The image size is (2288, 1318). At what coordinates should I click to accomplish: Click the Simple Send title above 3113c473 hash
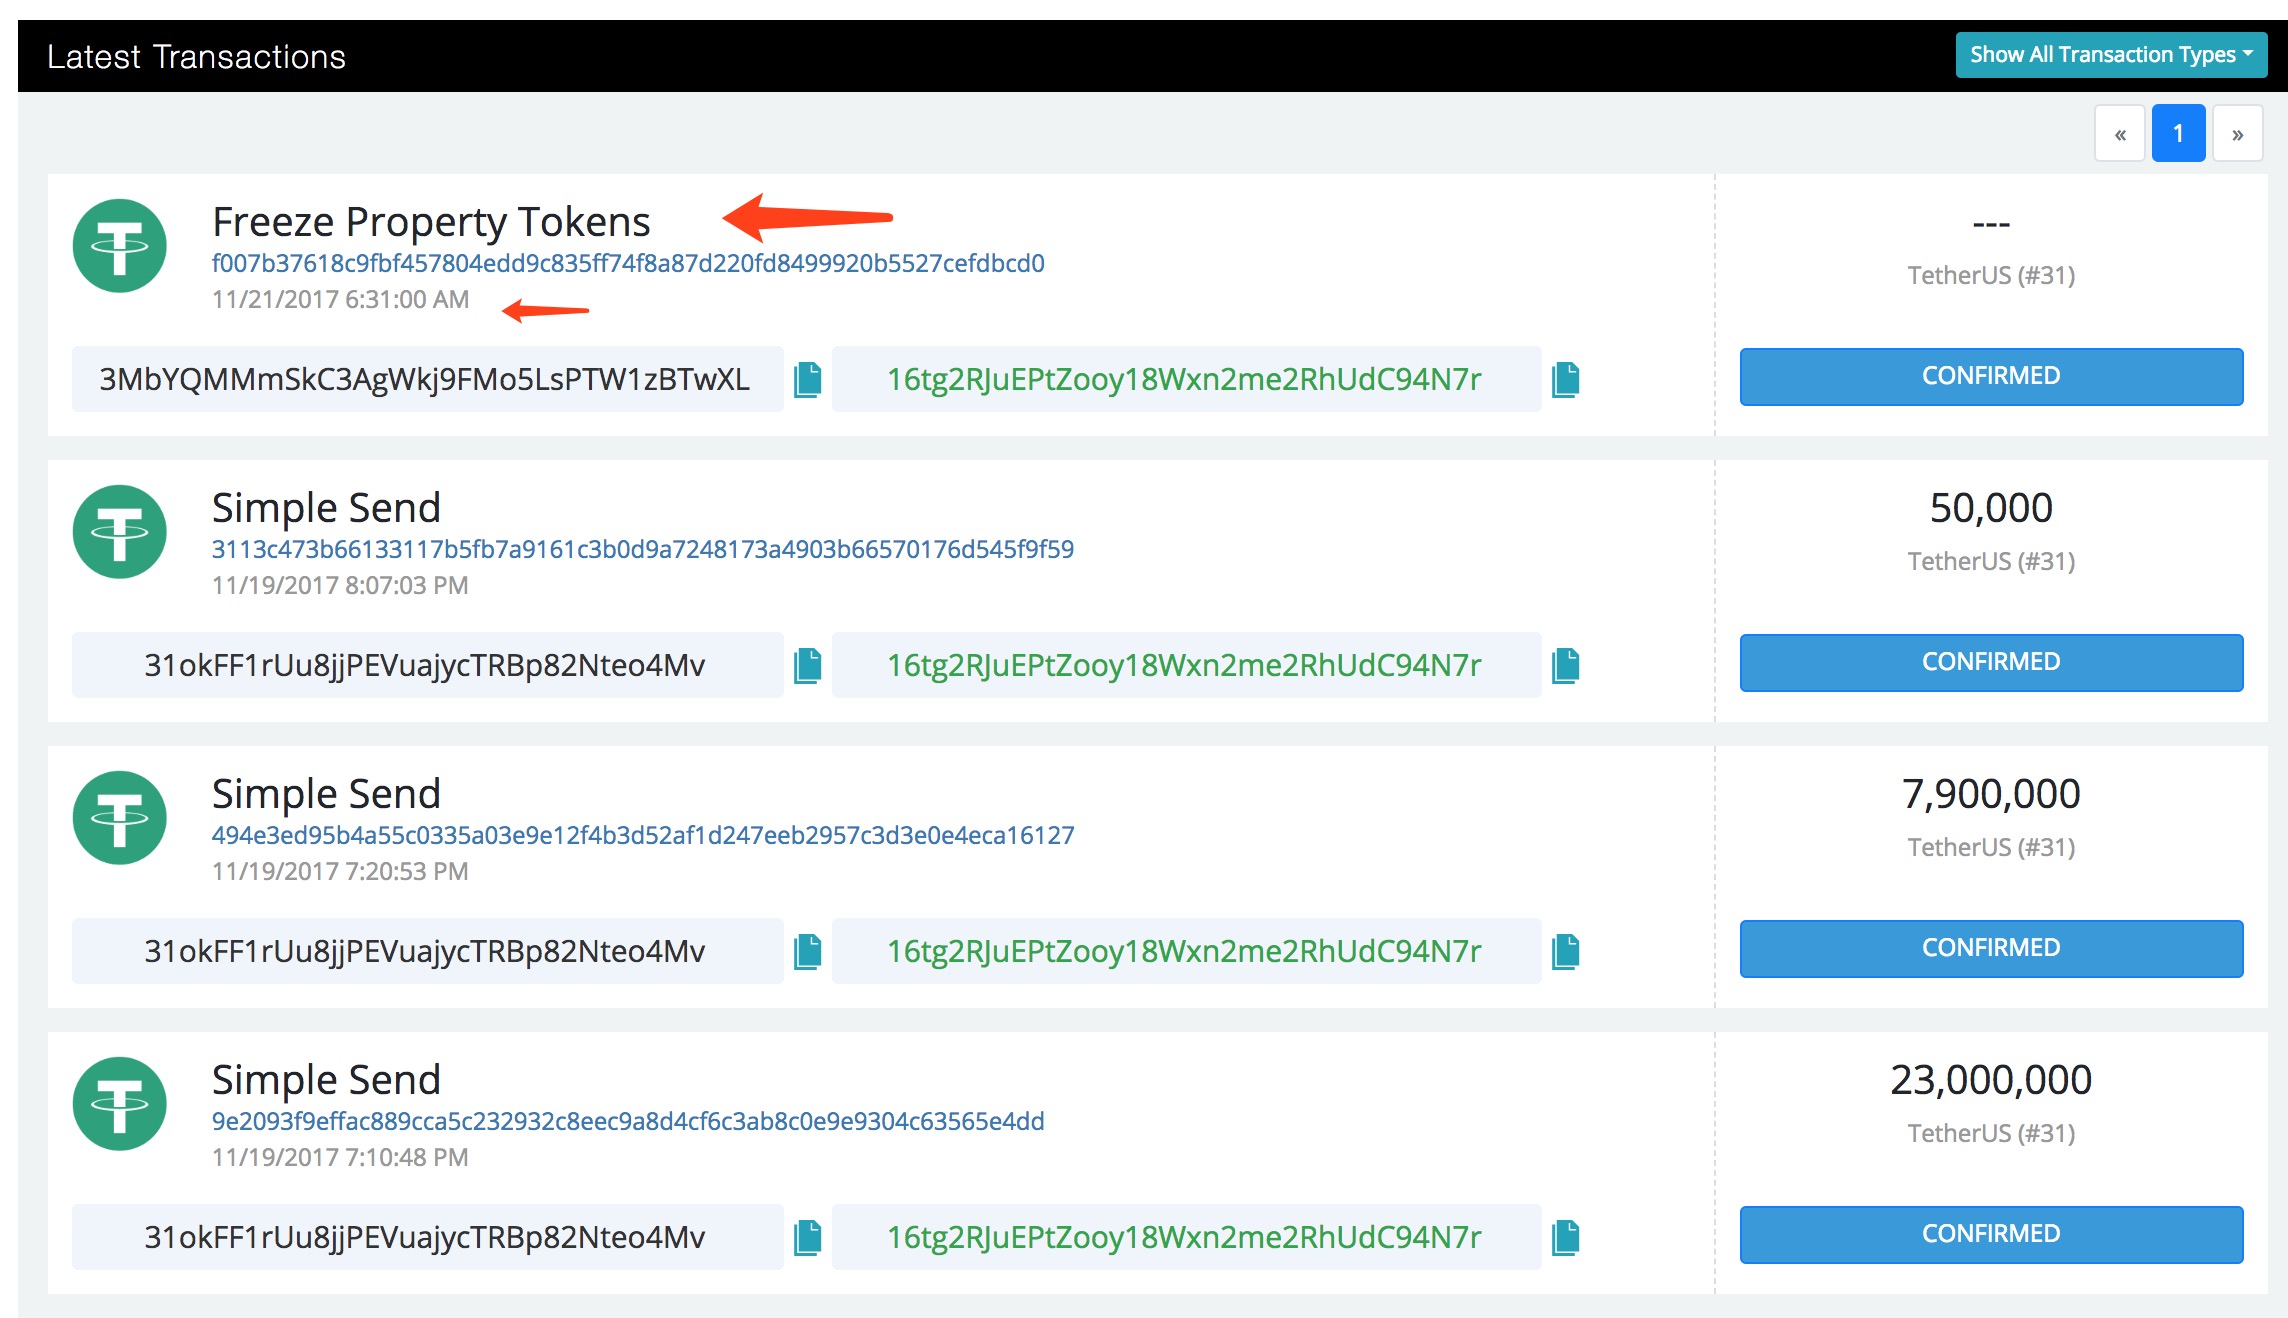(x=326, y=508)
